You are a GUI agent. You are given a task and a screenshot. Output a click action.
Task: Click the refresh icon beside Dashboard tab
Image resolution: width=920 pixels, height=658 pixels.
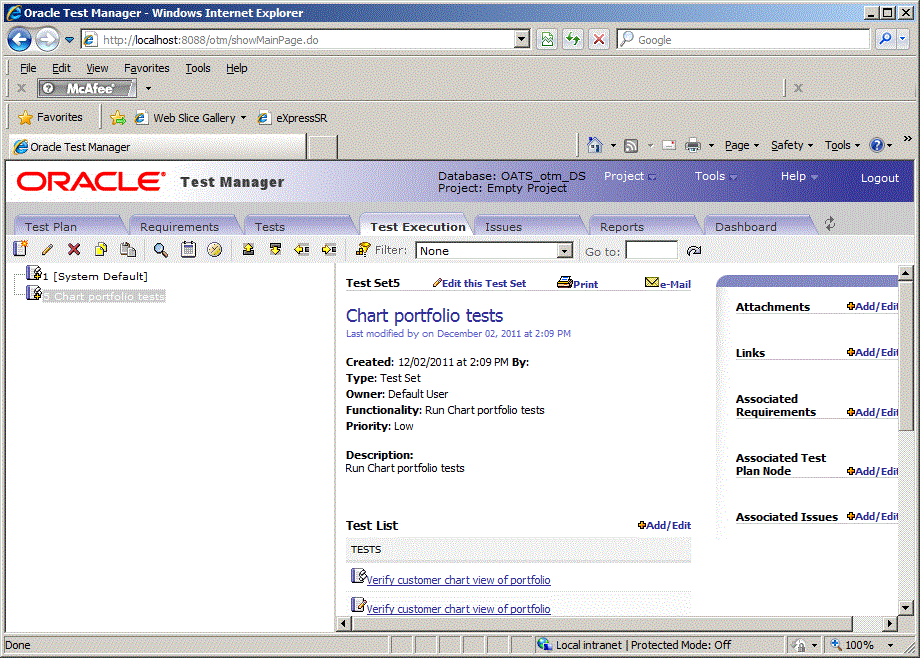tap(830, 223)
